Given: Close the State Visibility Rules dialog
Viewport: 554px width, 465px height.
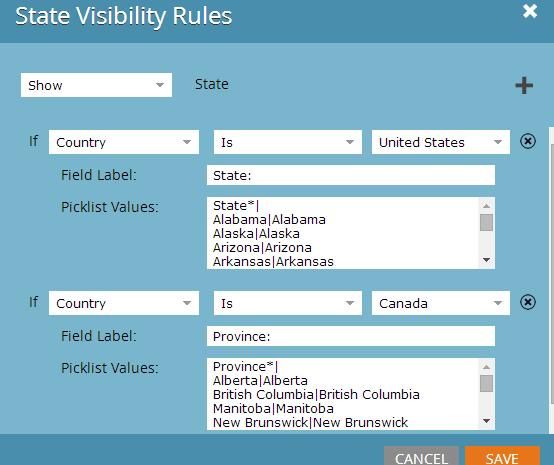Looking at the screenshot, I should click(530, 11).
